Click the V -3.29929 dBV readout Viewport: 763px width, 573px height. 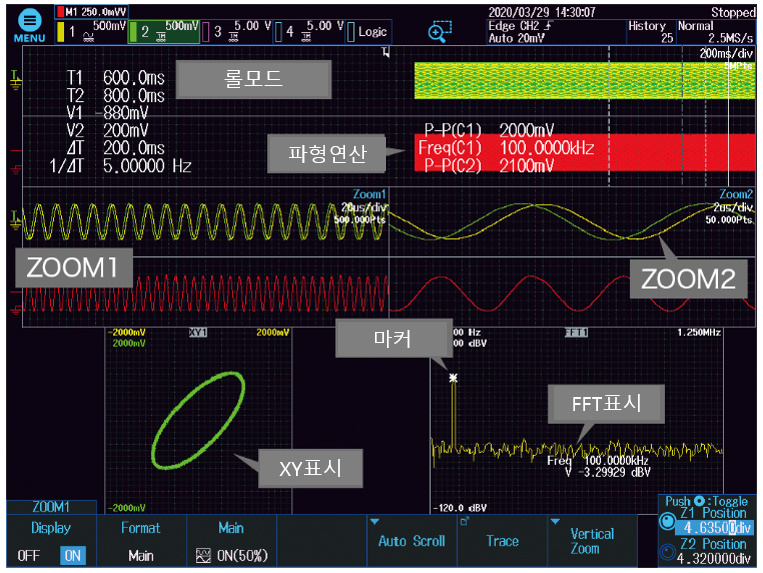(x=607, y=472)
